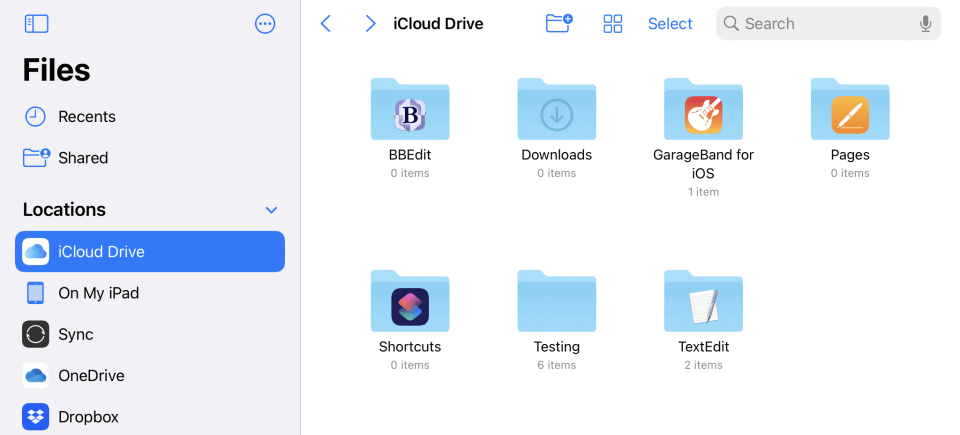960x435 pixels.
Task: Open the More options ellipsis menu
Action: 265,24
